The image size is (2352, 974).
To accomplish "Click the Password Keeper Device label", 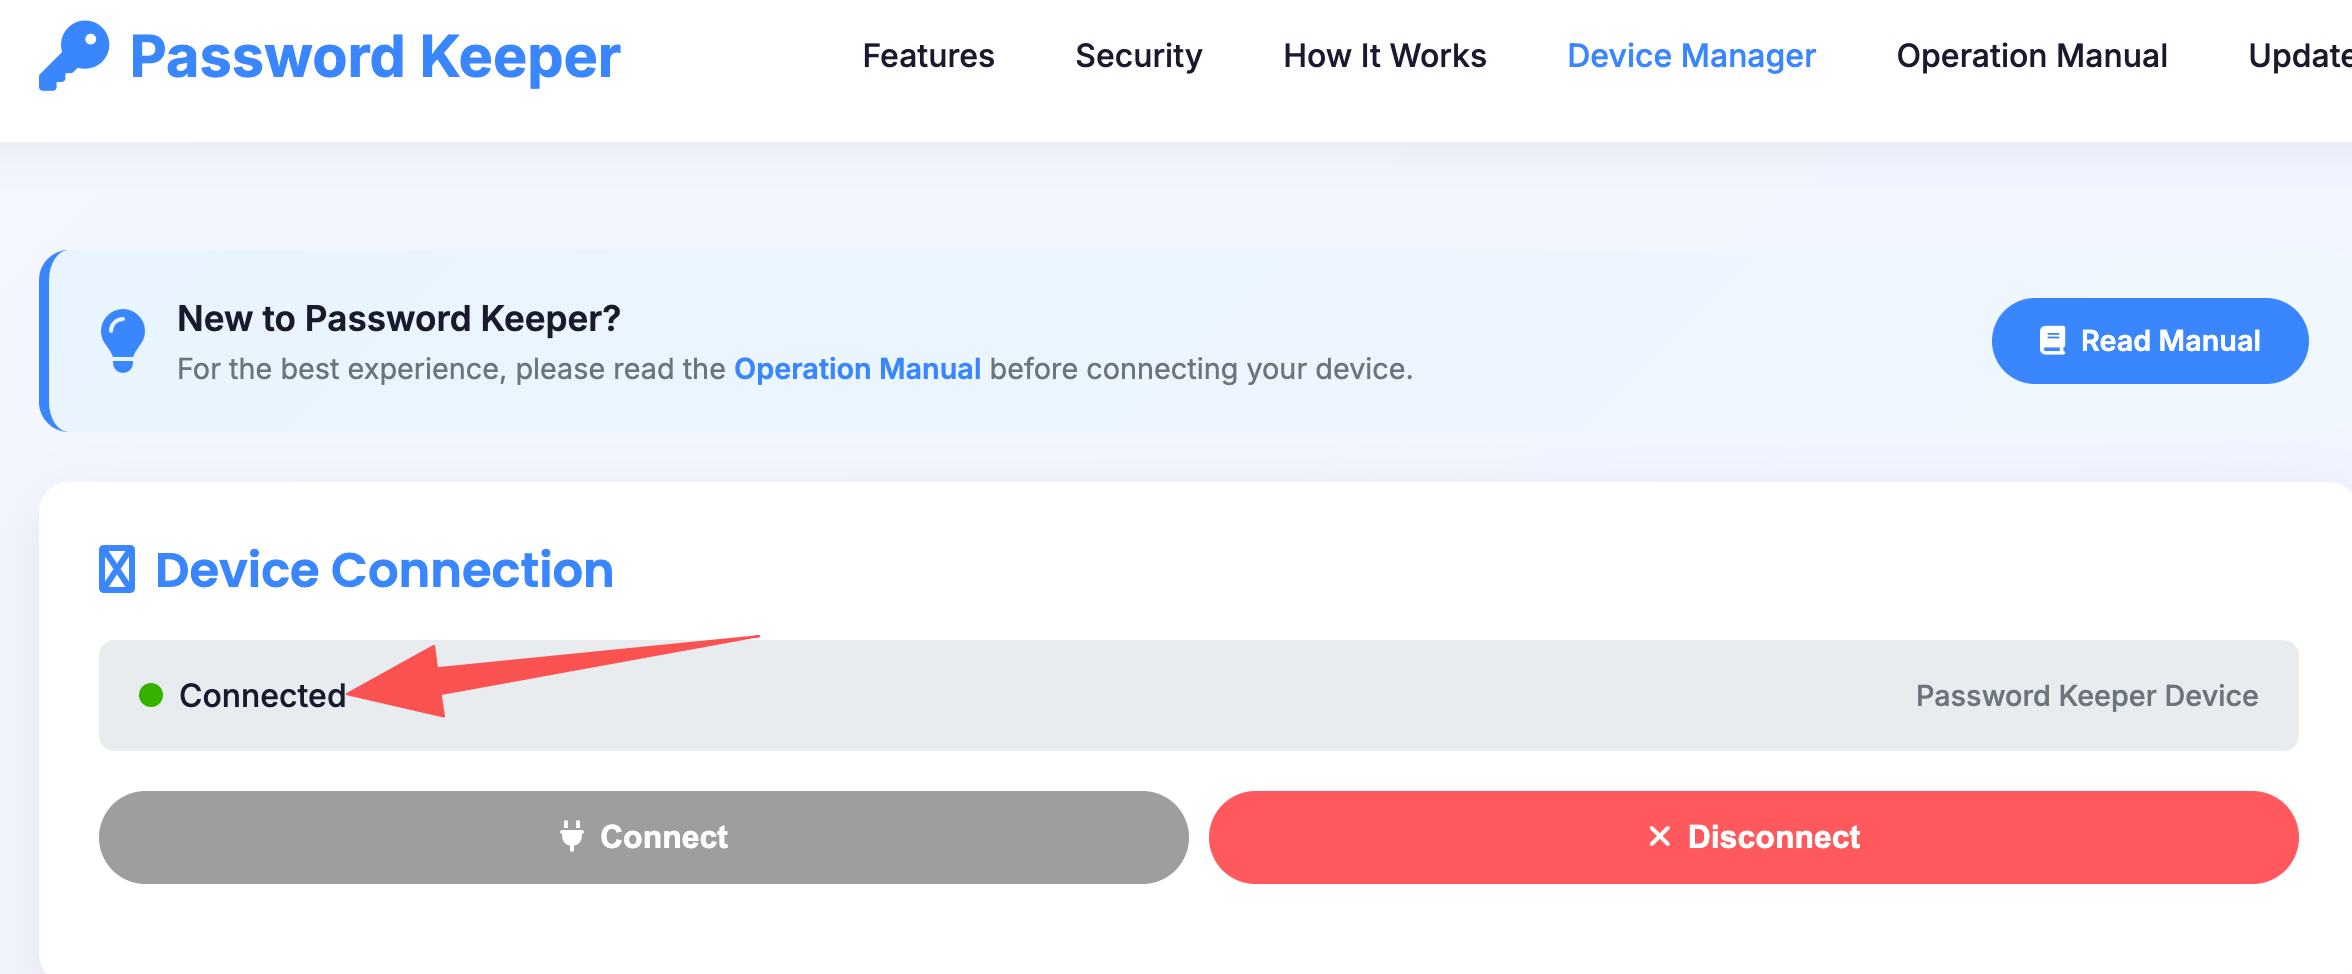I will (2087, 695).
